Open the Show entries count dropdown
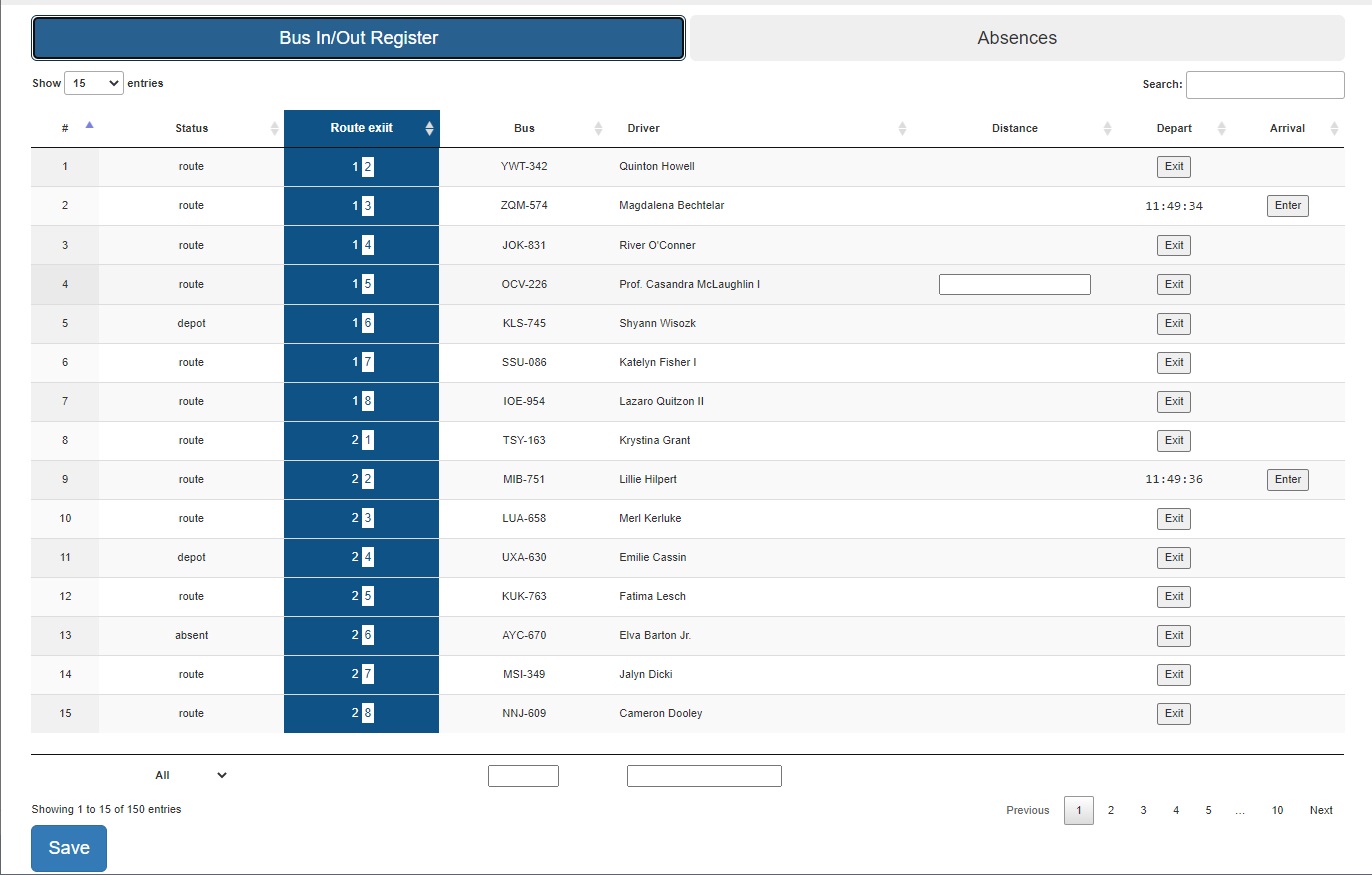The height and width of the screenshot is (875, 1372). (x=94, y=83)
